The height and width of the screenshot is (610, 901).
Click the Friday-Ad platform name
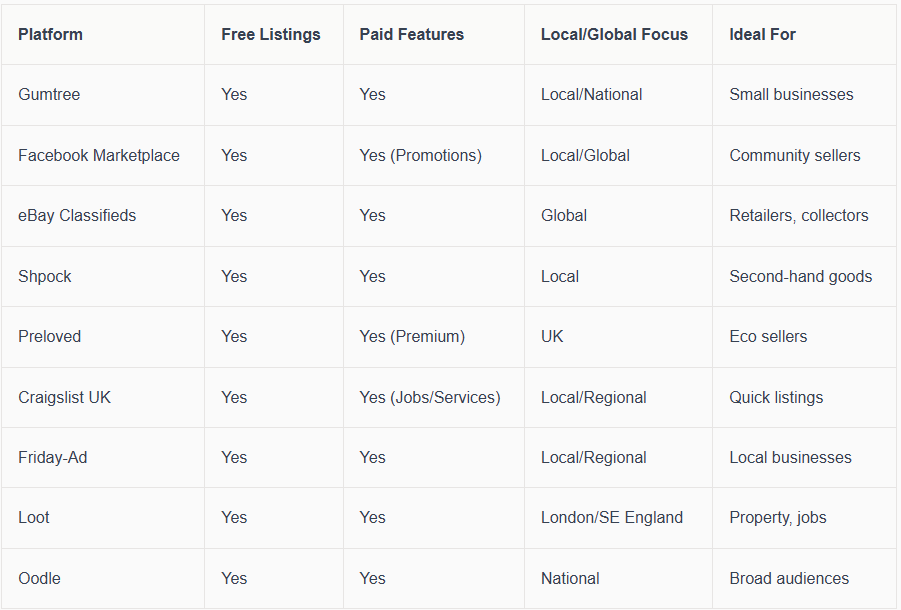53,457
